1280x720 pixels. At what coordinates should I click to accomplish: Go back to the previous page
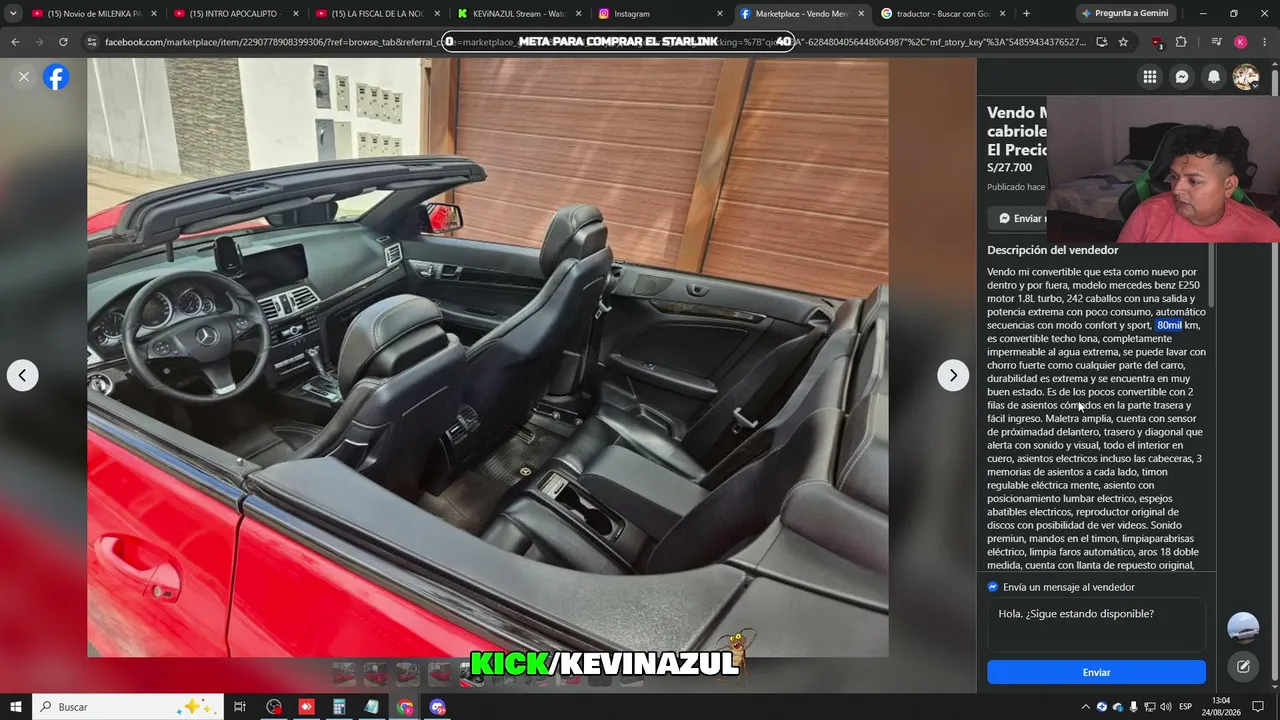pos(15,42)
